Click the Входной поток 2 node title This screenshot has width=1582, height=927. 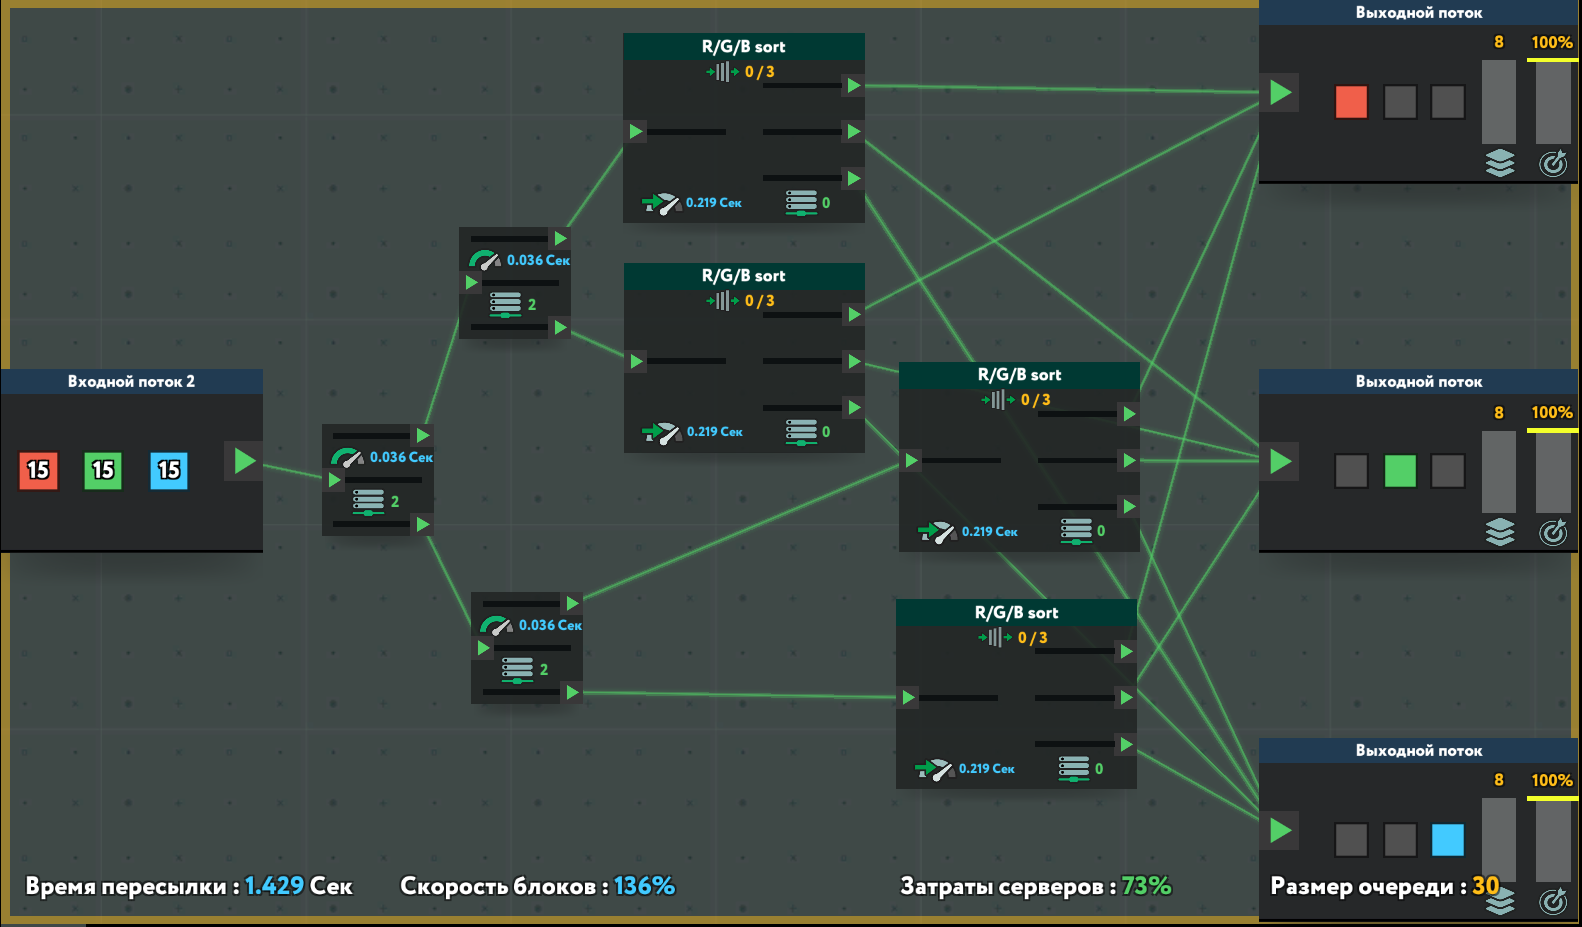[x=131, y=381]
